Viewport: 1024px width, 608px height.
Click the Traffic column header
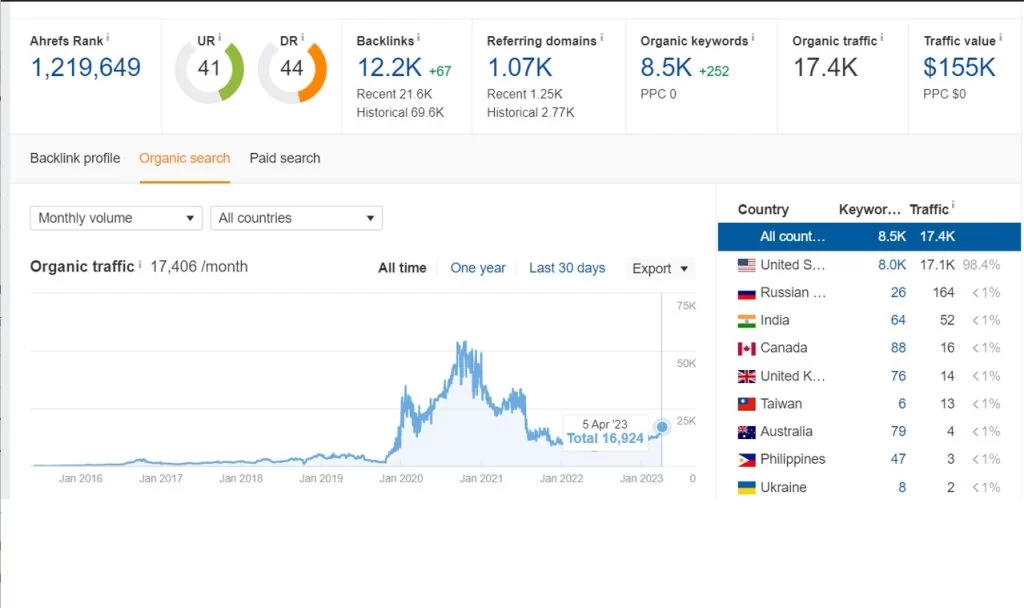point(929,210)
